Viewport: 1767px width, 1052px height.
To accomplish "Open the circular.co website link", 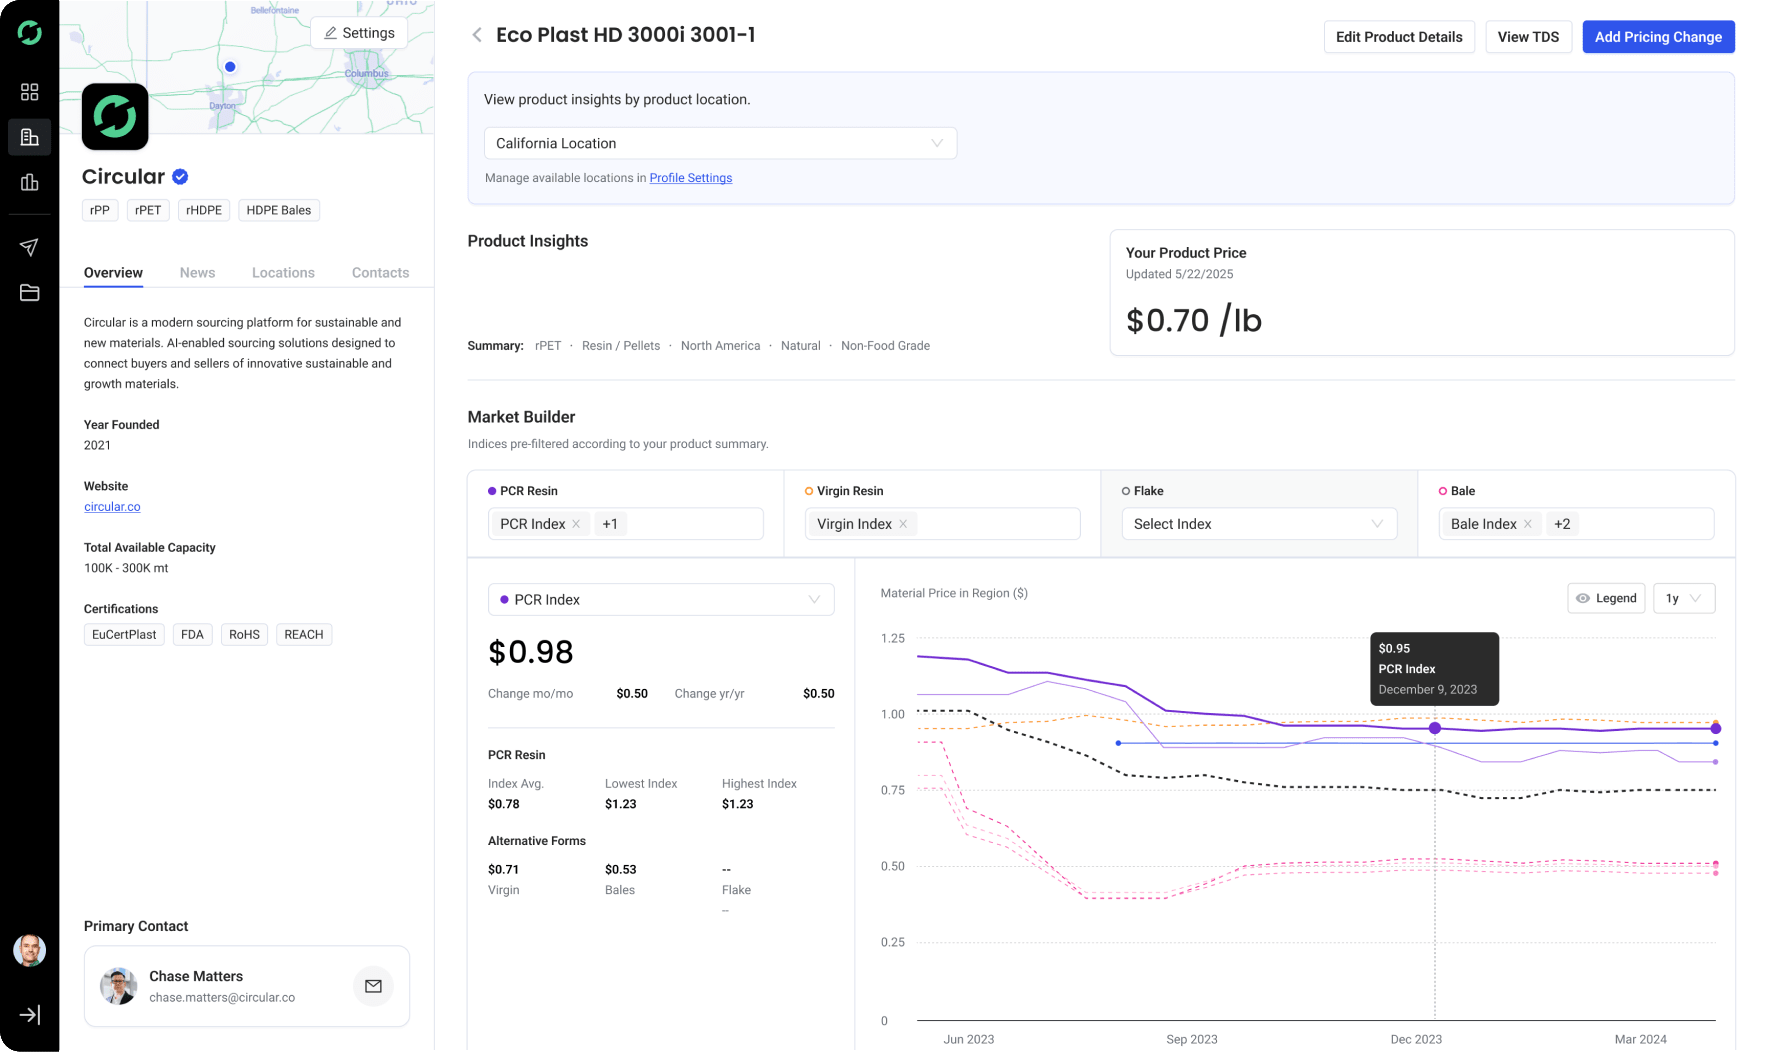I will (112, 507).
